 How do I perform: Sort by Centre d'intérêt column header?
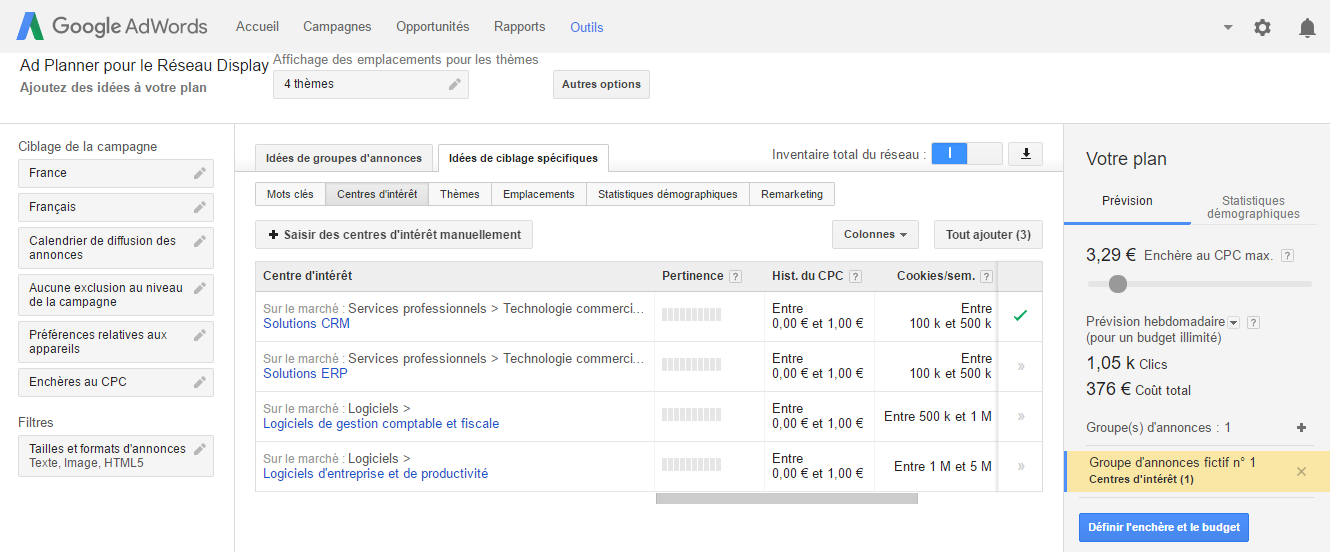[x=307, y=276]
